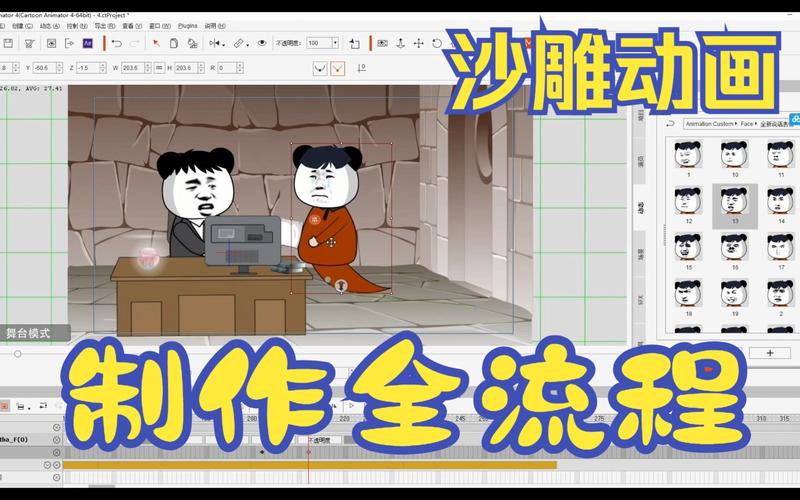Select face expression thumbnail 17

pyautogui.click(x=781, y=247)
